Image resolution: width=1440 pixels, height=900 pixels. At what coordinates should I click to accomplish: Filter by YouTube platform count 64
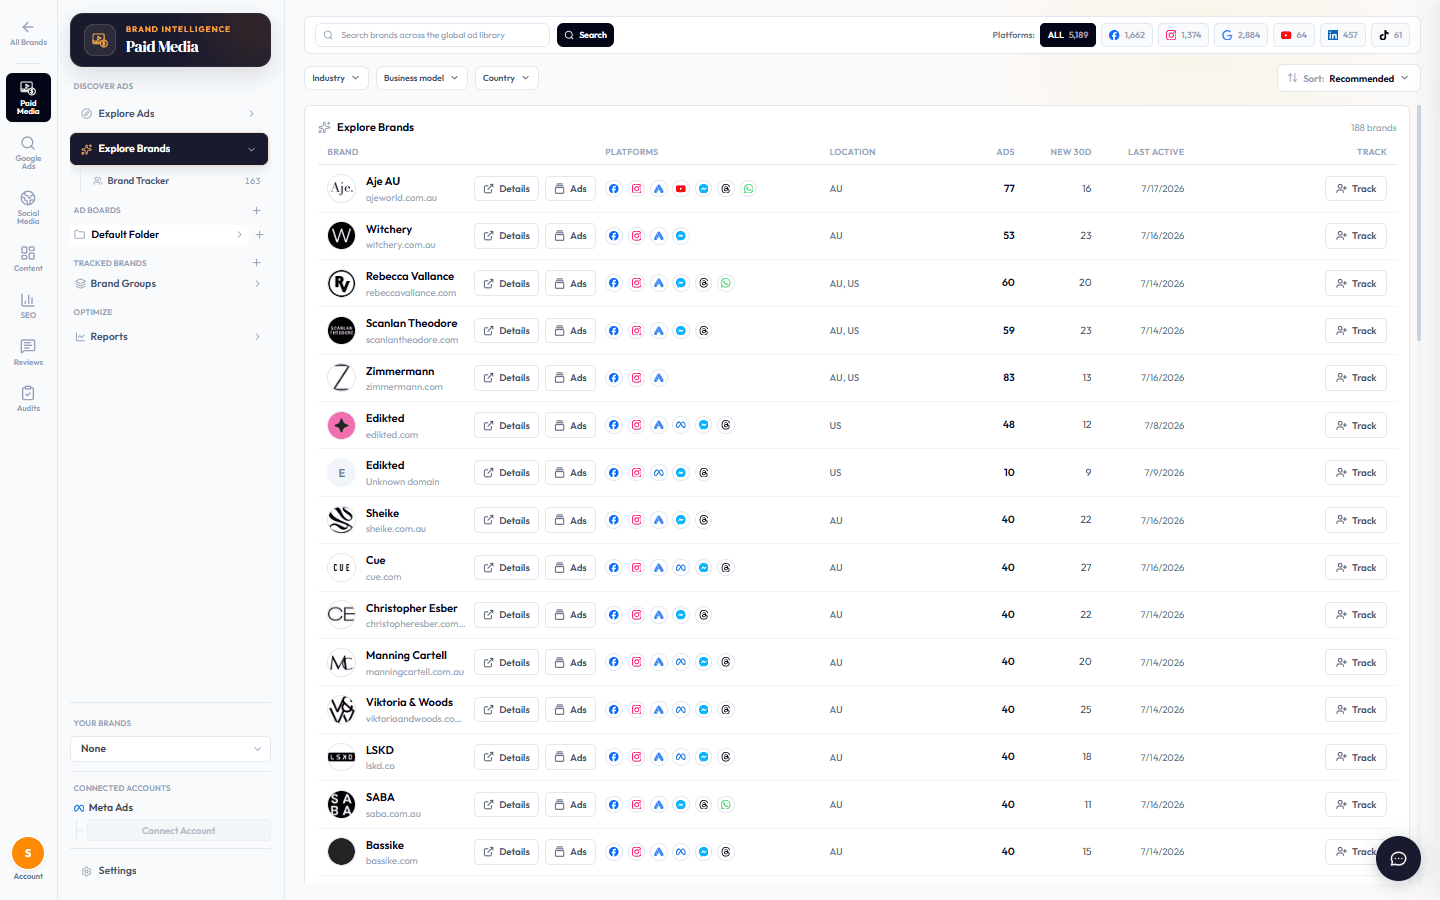point(1294,35)
